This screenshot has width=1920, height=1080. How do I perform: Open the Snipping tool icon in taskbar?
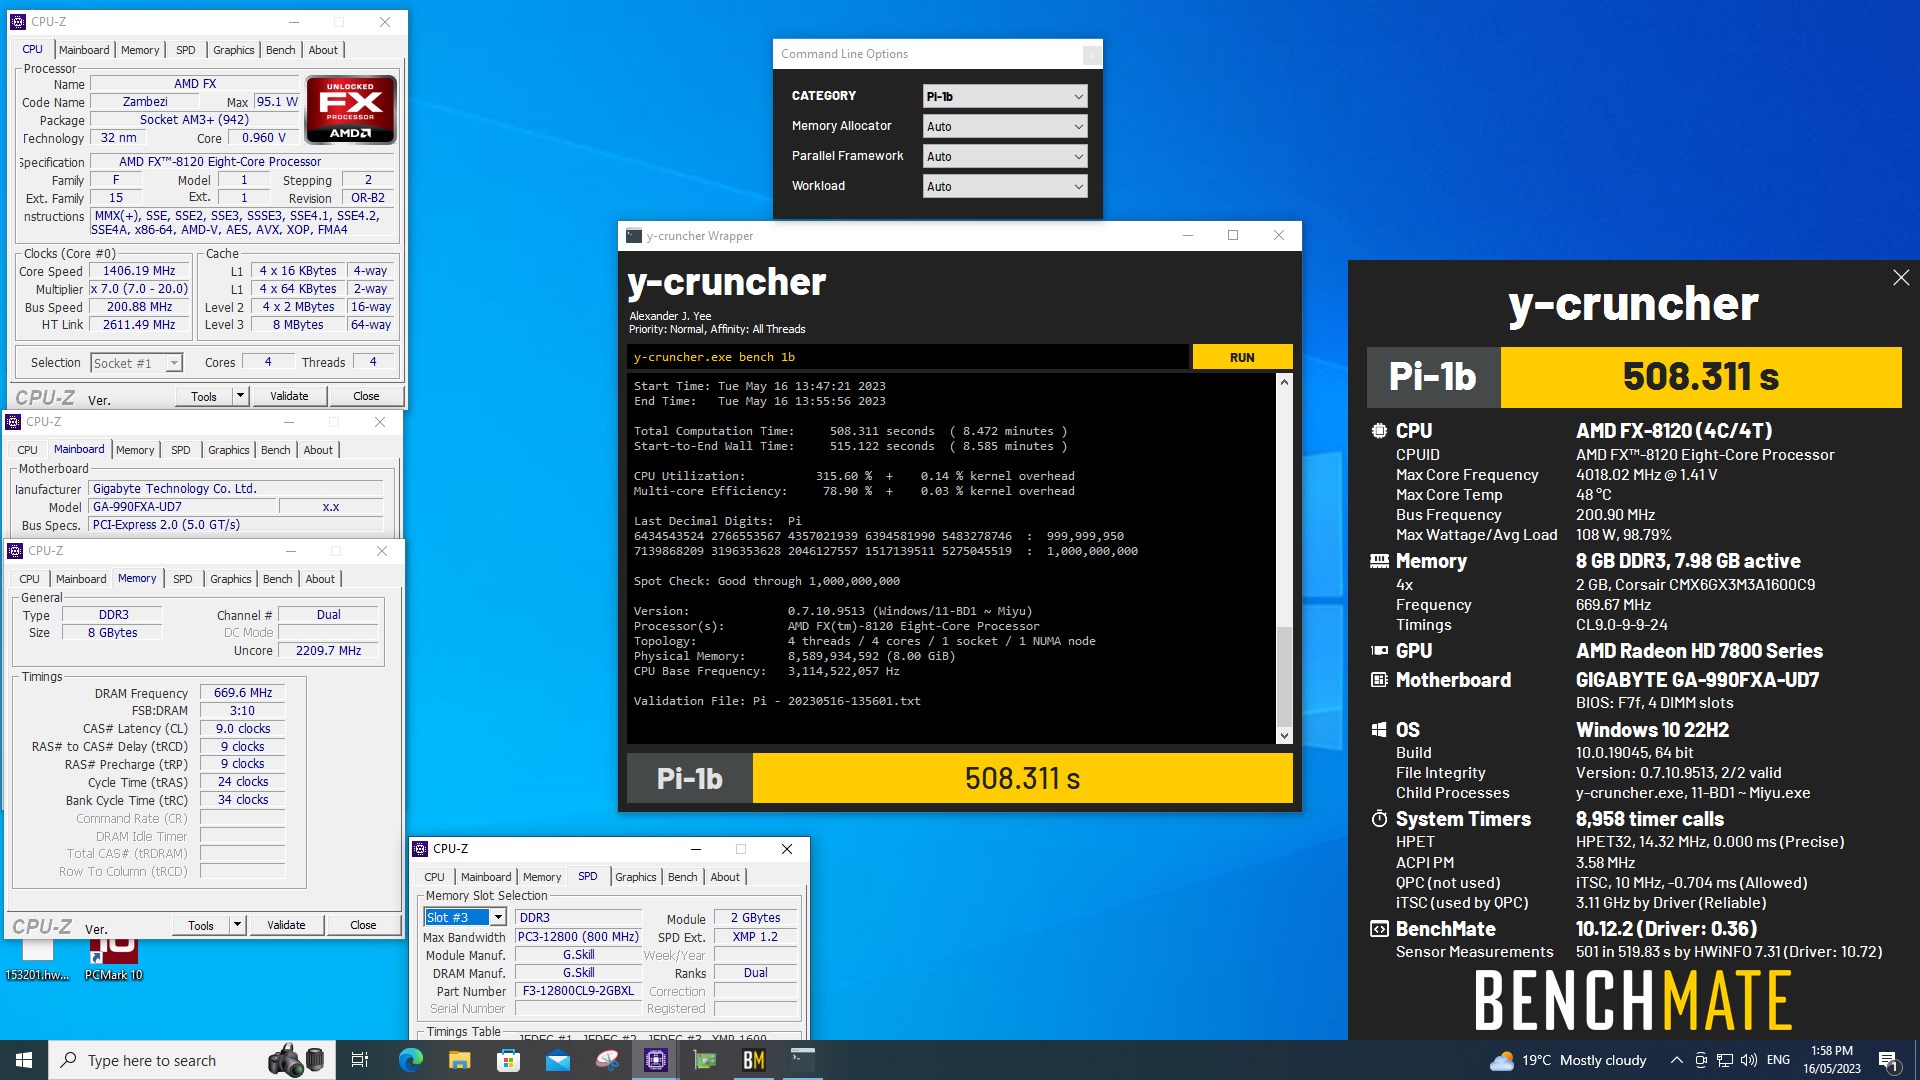coord(607,1060)
